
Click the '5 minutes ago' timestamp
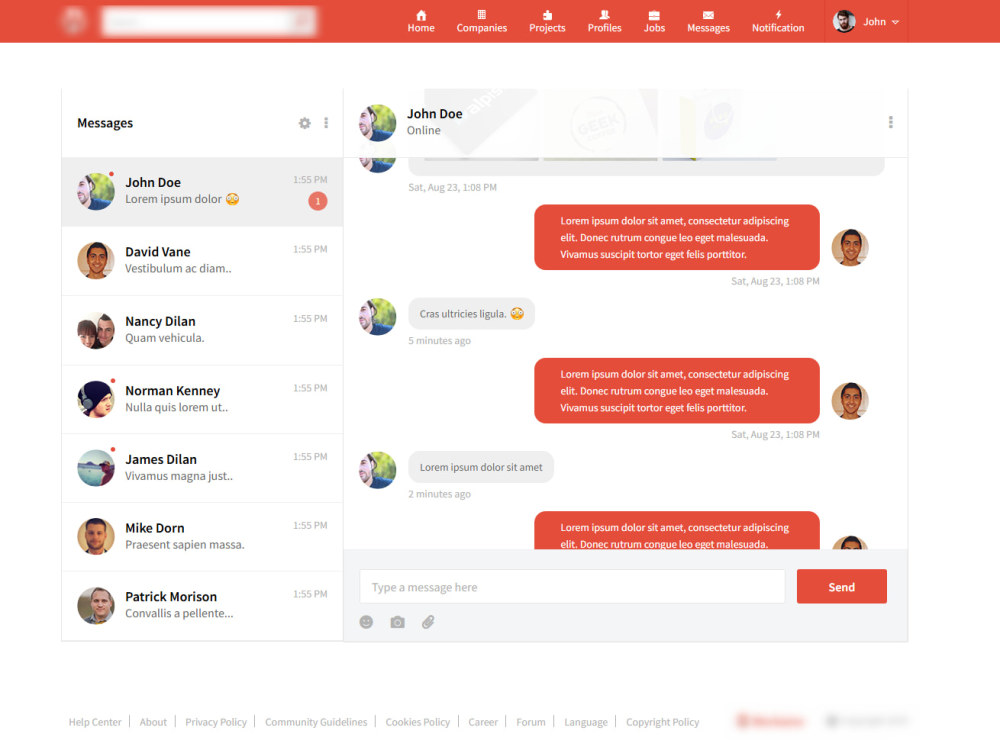pyautogui.click(x=439, y=341)
